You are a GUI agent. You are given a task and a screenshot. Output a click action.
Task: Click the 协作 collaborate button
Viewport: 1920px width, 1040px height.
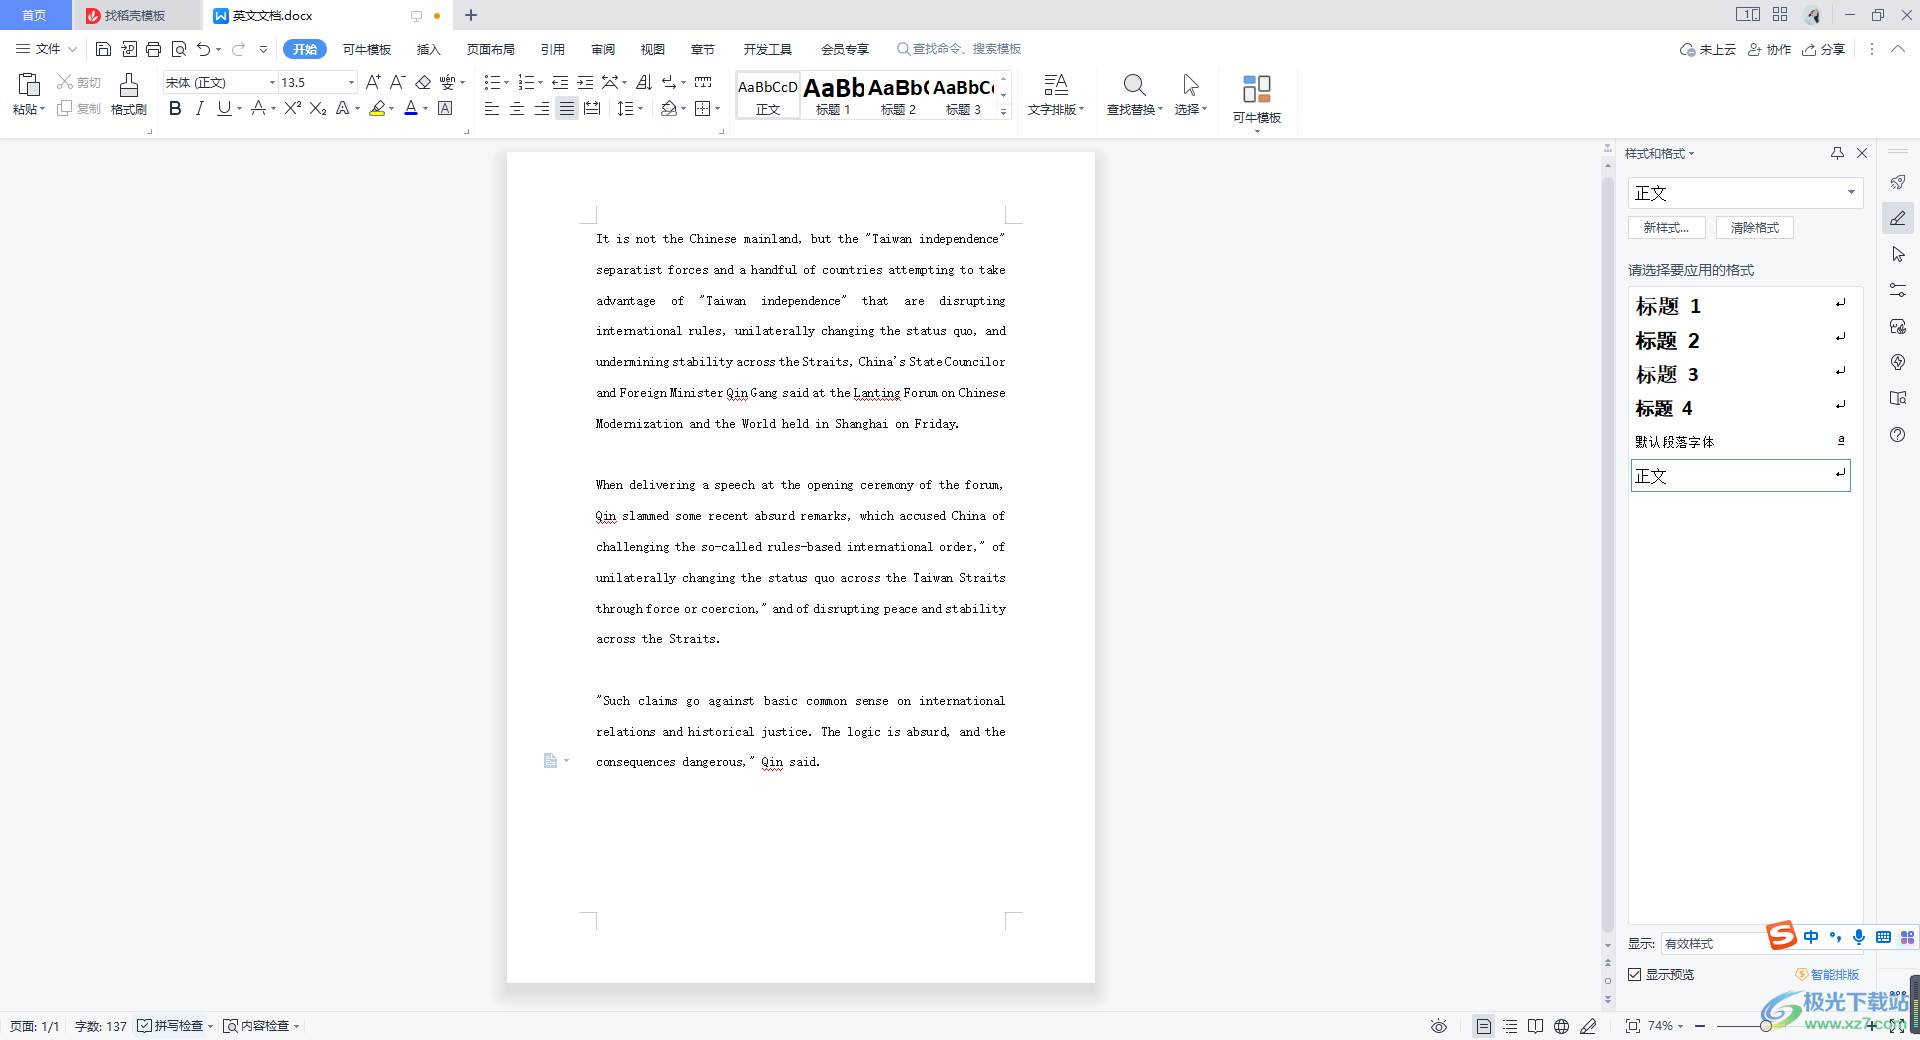point(1769,49)
